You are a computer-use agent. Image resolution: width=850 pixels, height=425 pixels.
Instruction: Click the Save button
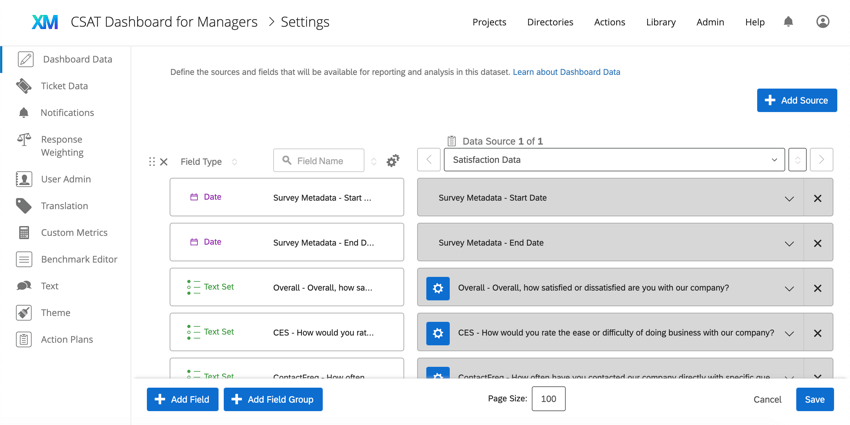[815, 400]
